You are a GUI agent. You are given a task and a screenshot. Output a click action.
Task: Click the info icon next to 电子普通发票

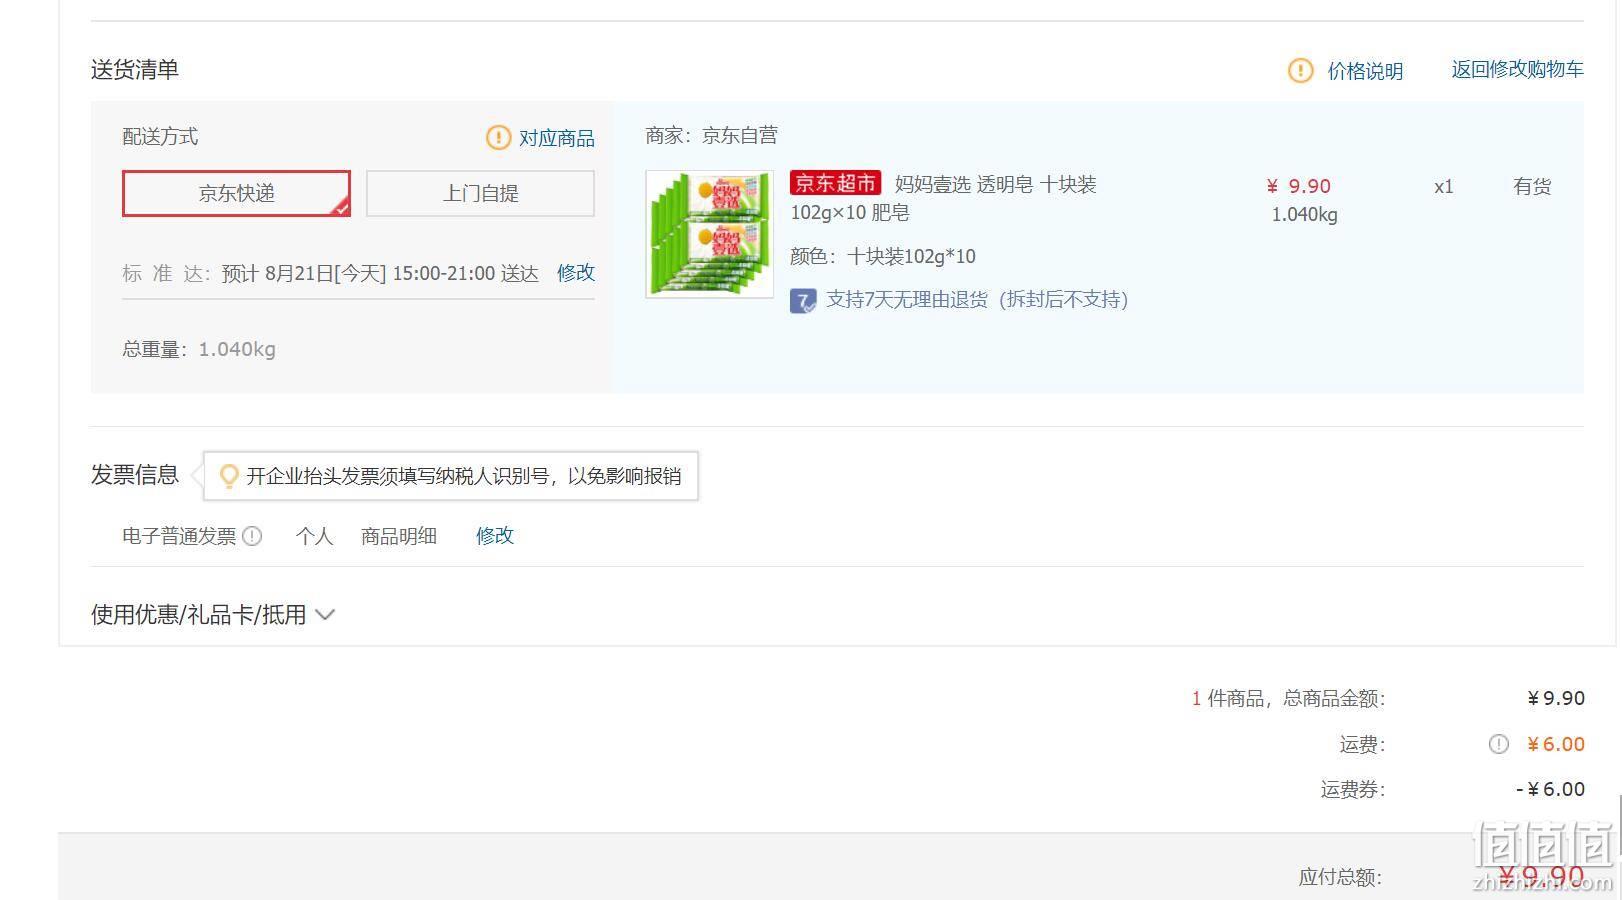point(252,536)
